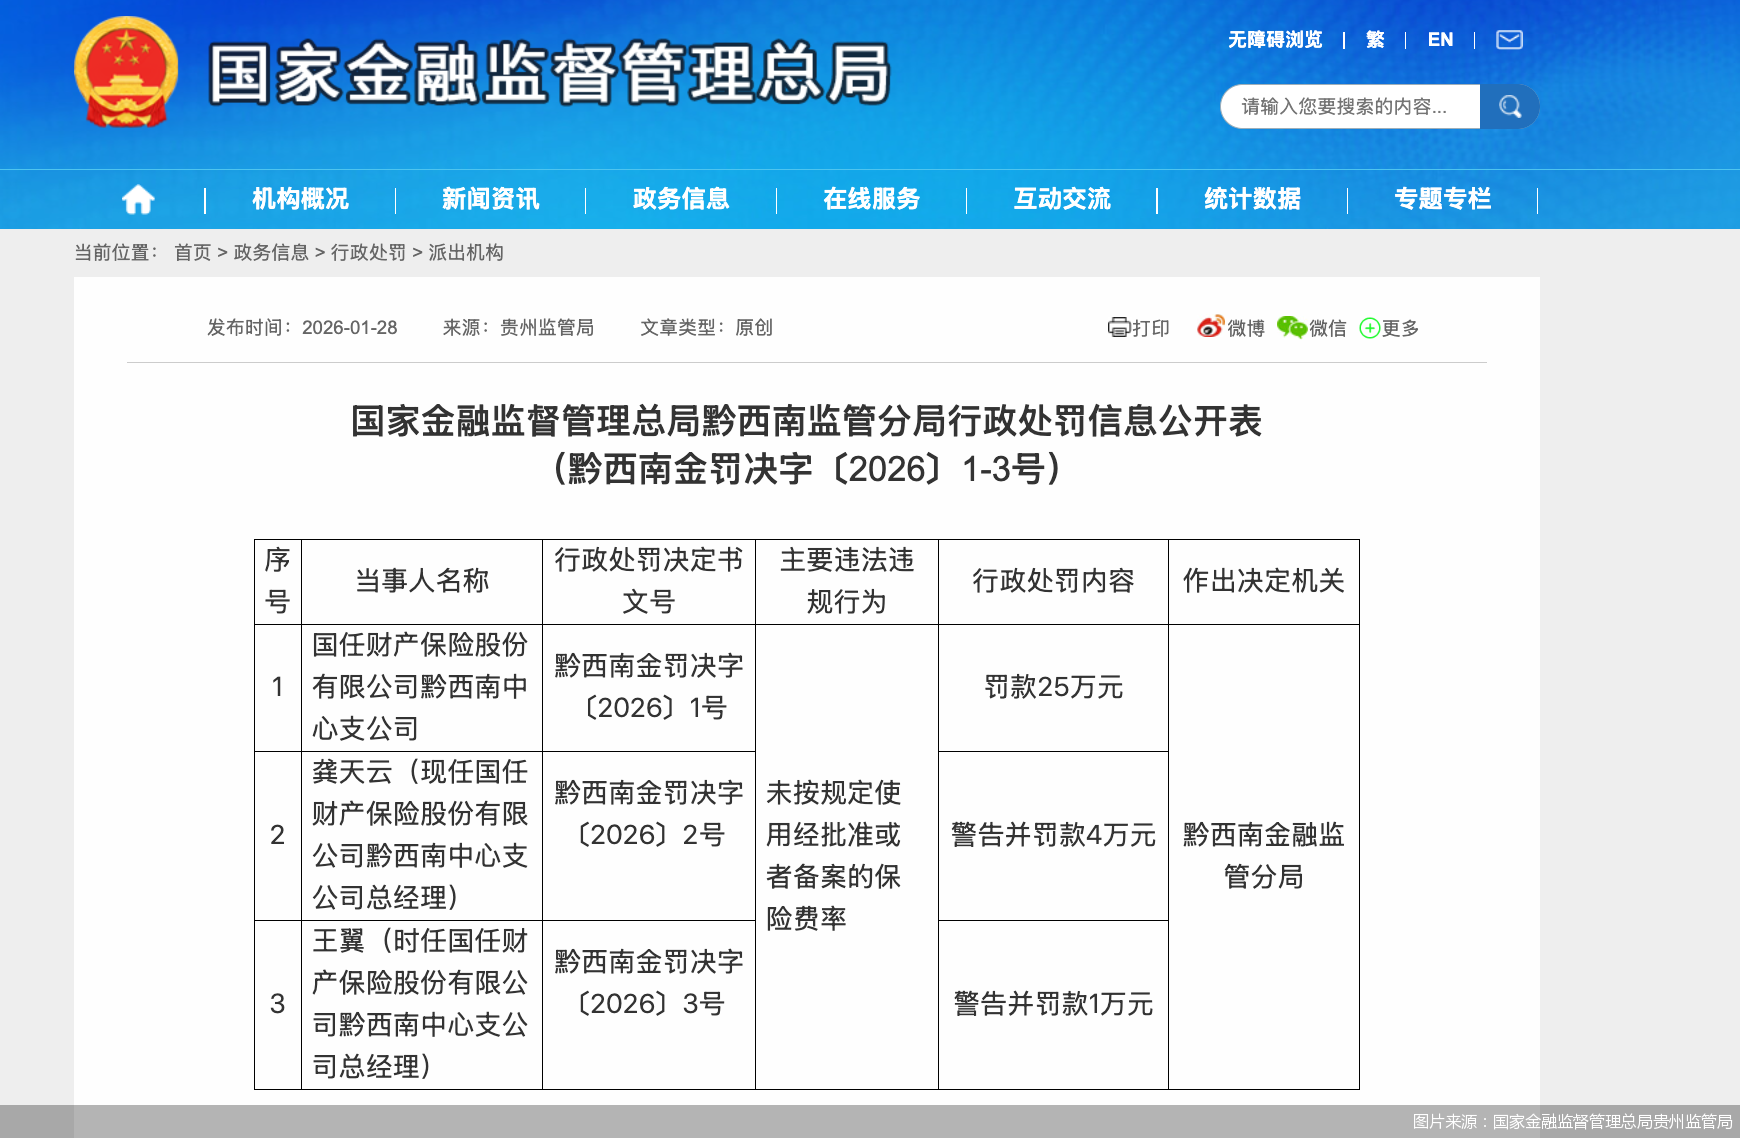Open the 在线服务 menu
Viewport: 1740px width, 1138px height.
(x=871, y=200)
